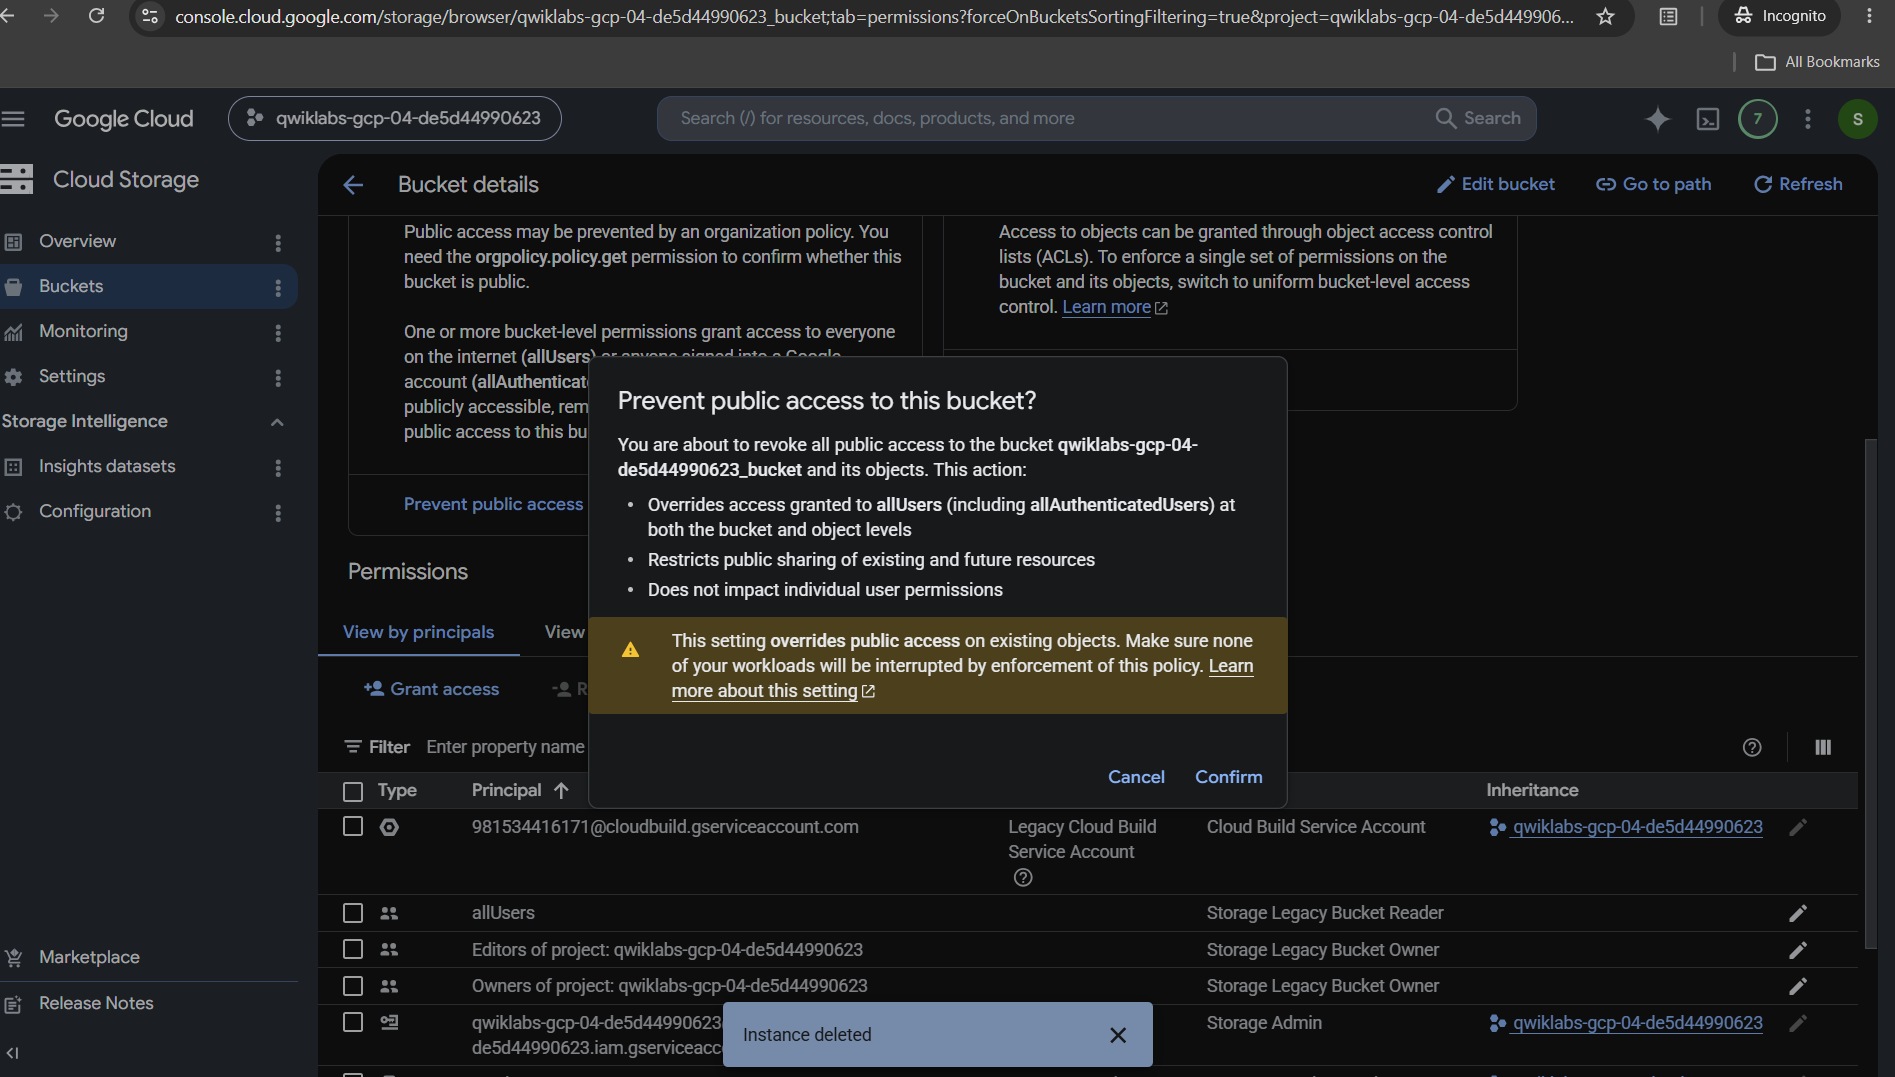1895x1077 pixels.
Task: Open column display options icon
Action: pyautogui.click(x=1822, y=747)
